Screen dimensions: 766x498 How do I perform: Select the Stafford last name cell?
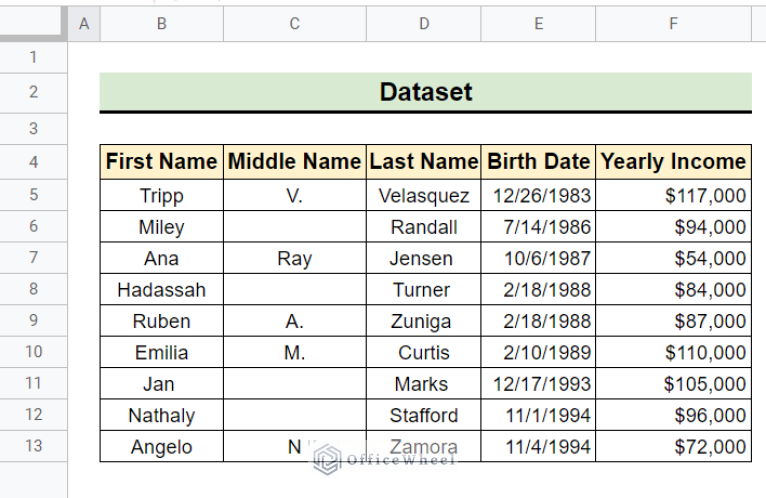[424, 415]
